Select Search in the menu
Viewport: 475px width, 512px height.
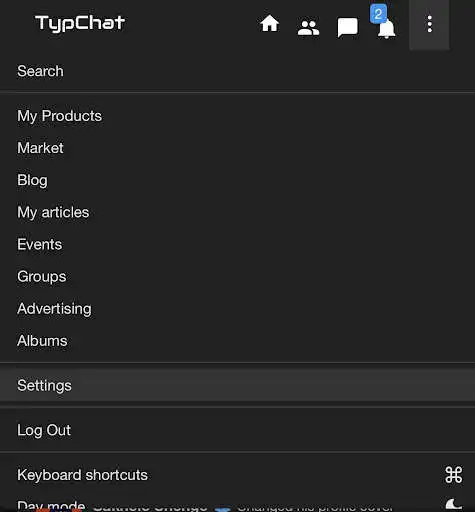pyautogui.click(x=237, y=71)
